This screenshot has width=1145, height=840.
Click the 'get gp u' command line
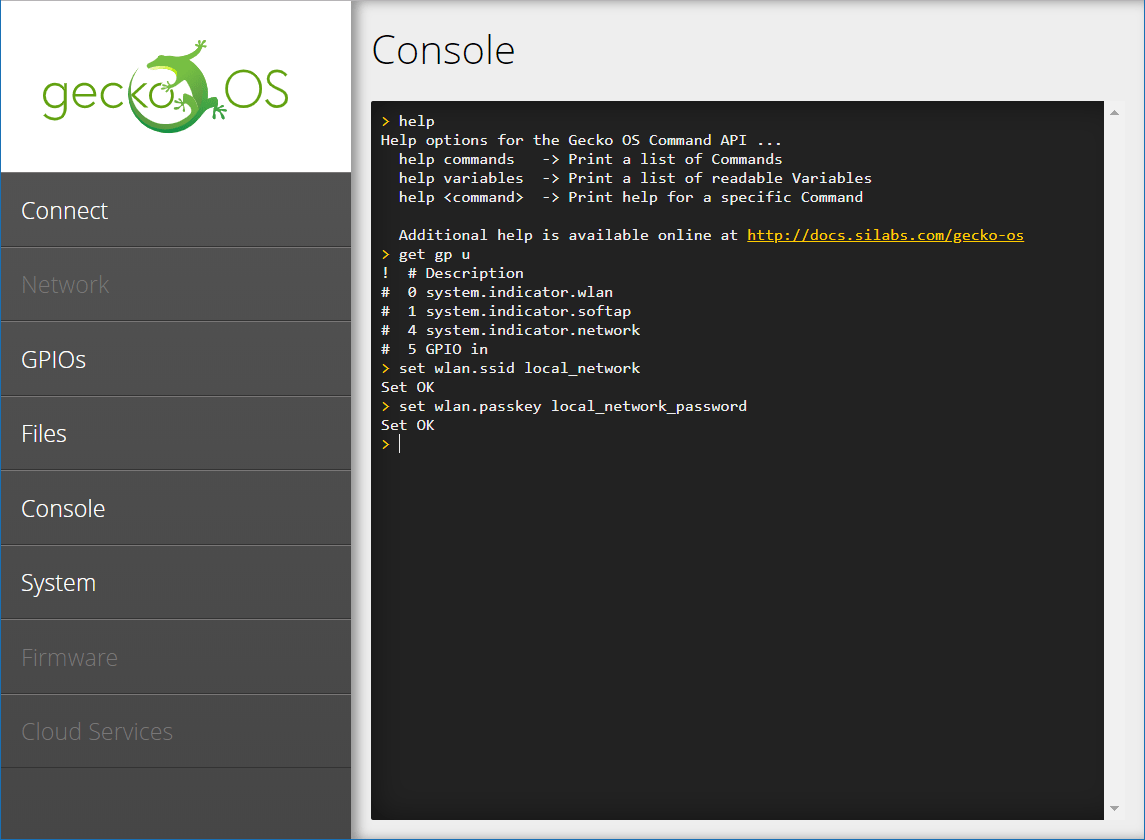(426, 254)
